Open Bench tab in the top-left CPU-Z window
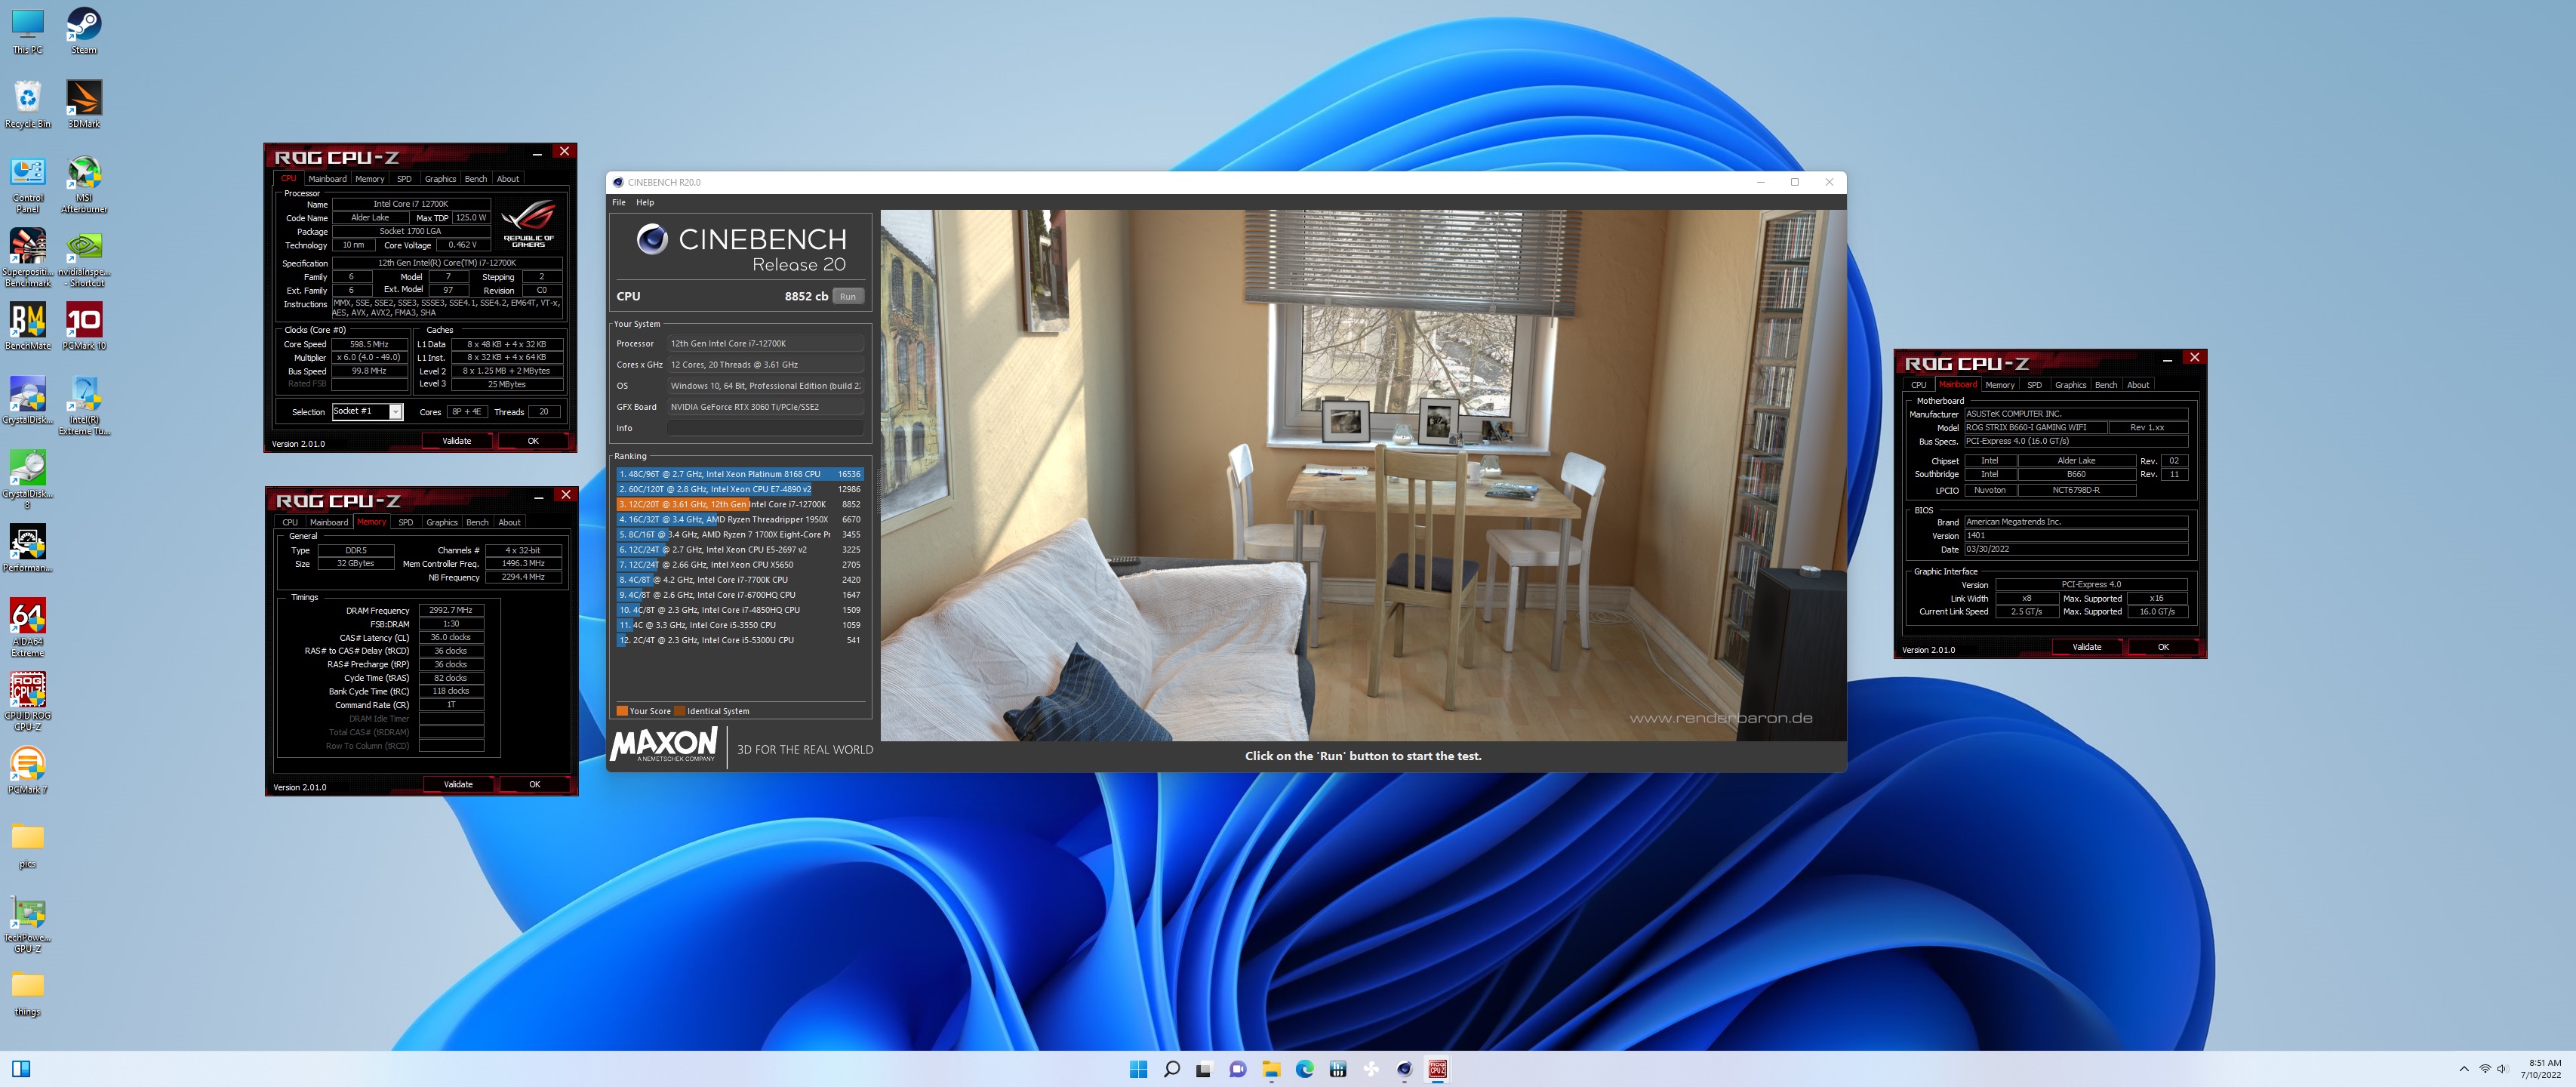 (x=476, y=179)
